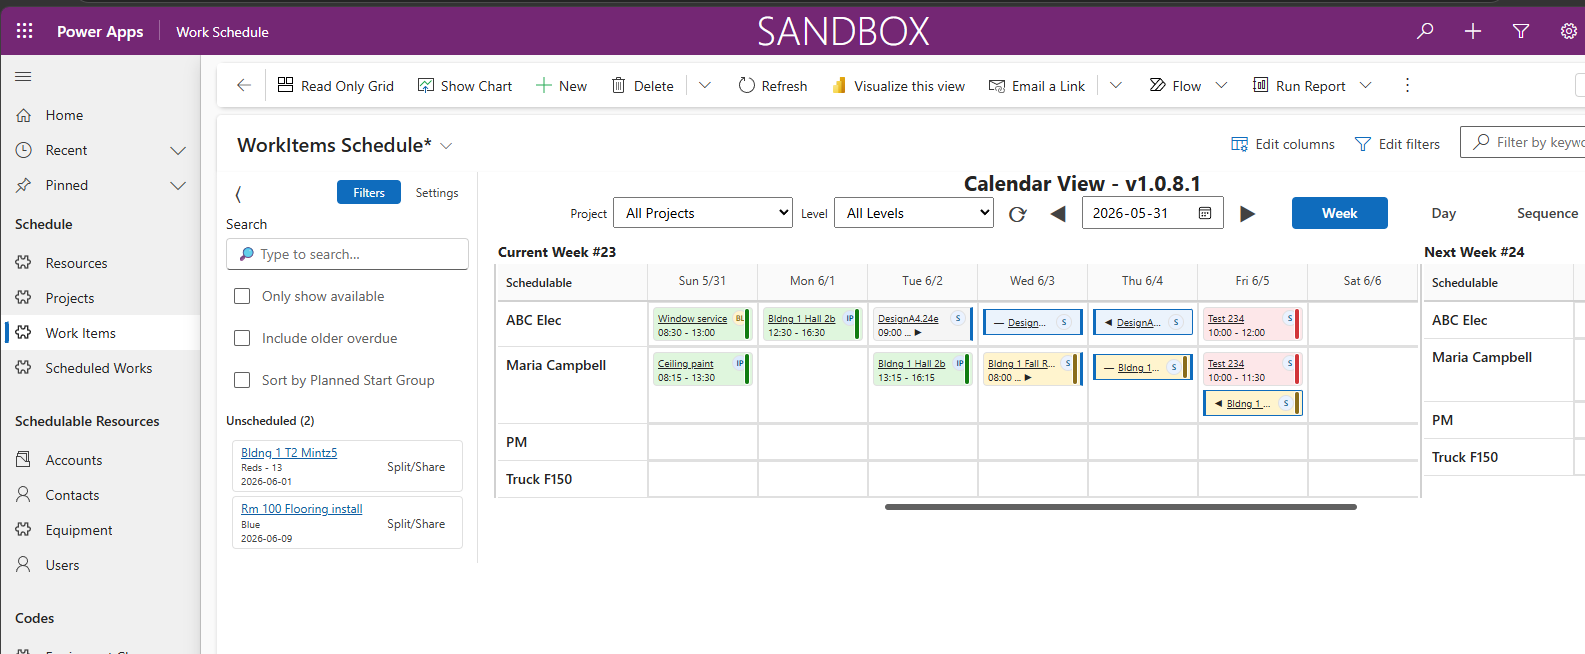This screenshot has width=1585, height=654.
Task: Open the Flow command
Action: pos(1175,85)
